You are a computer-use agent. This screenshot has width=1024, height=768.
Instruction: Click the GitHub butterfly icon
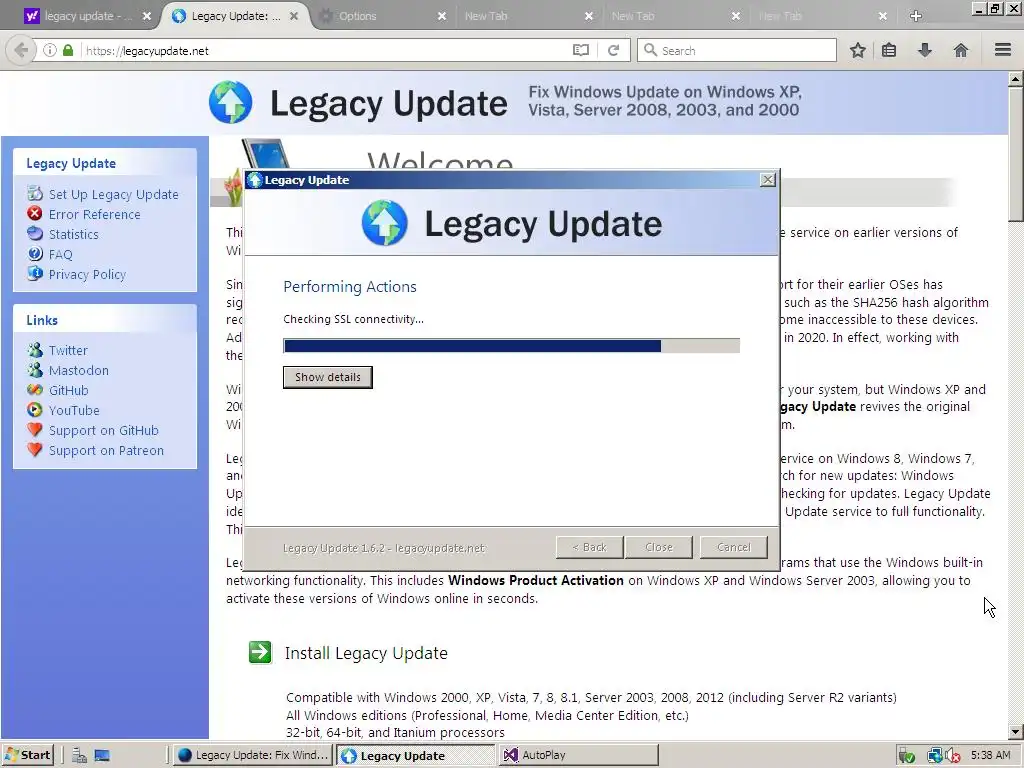point(35,390)
